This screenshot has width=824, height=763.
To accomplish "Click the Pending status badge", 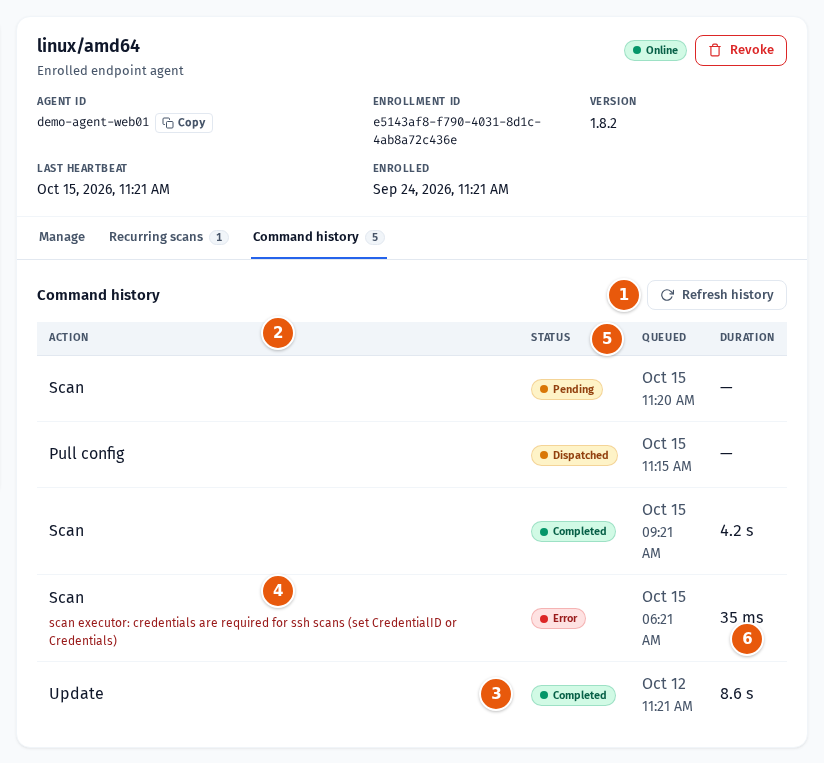I will click(566, 389).
